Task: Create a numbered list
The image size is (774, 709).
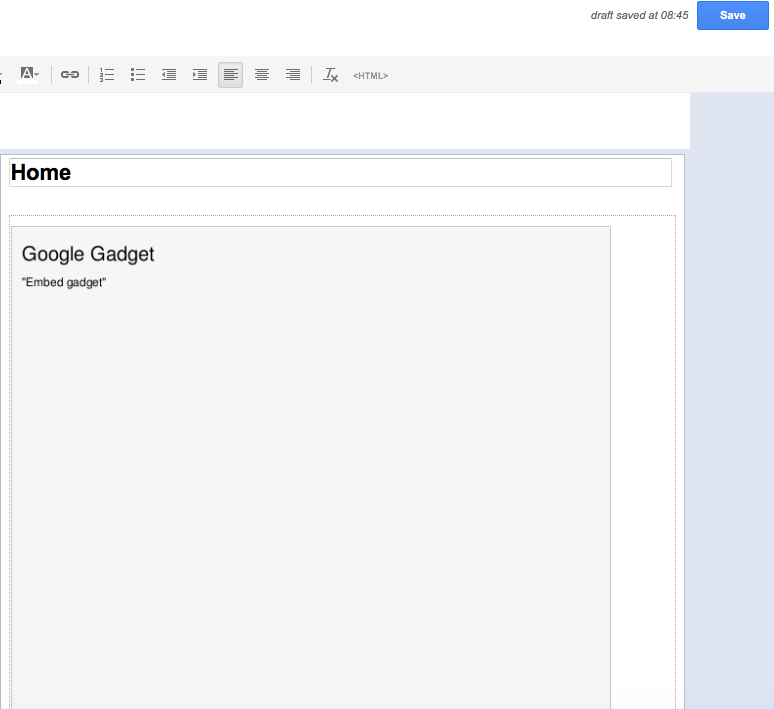Action: pos(107,75)
